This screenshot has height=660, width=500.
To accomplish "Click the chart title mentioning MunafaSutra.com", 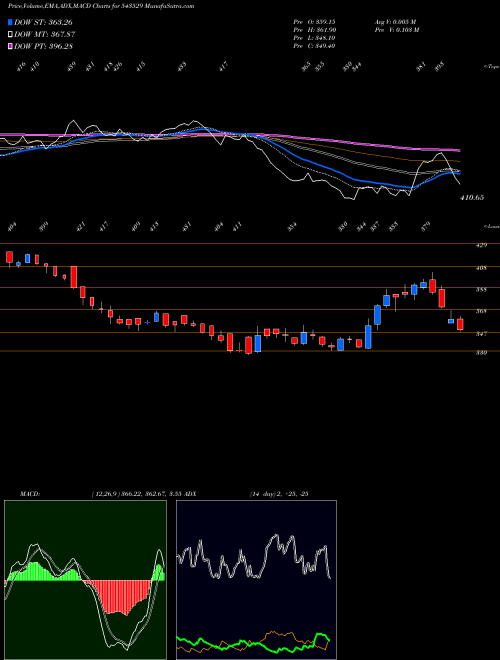I will coord(101,7).
